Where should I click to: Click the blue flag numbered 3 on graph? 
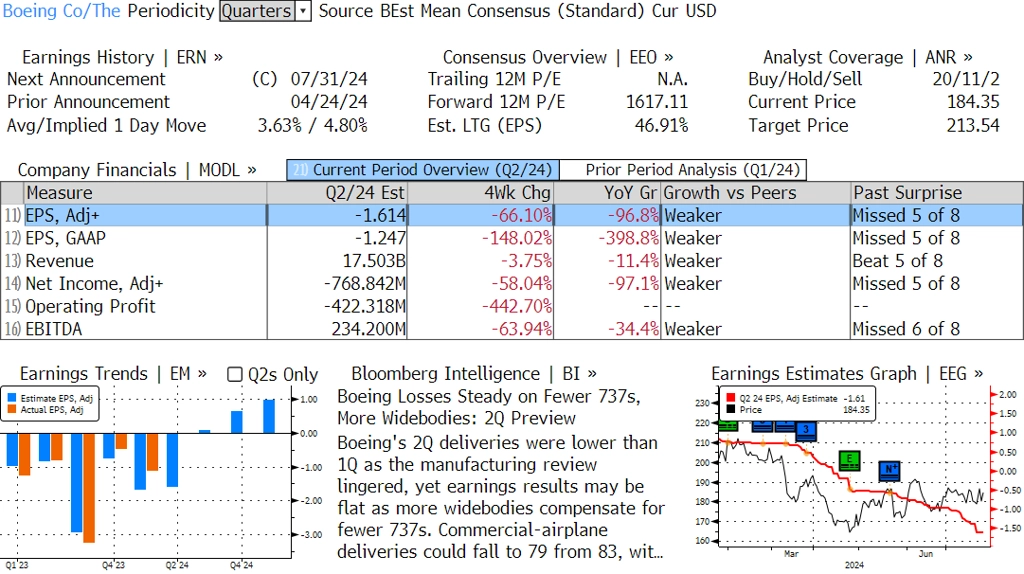click(806, 430)
